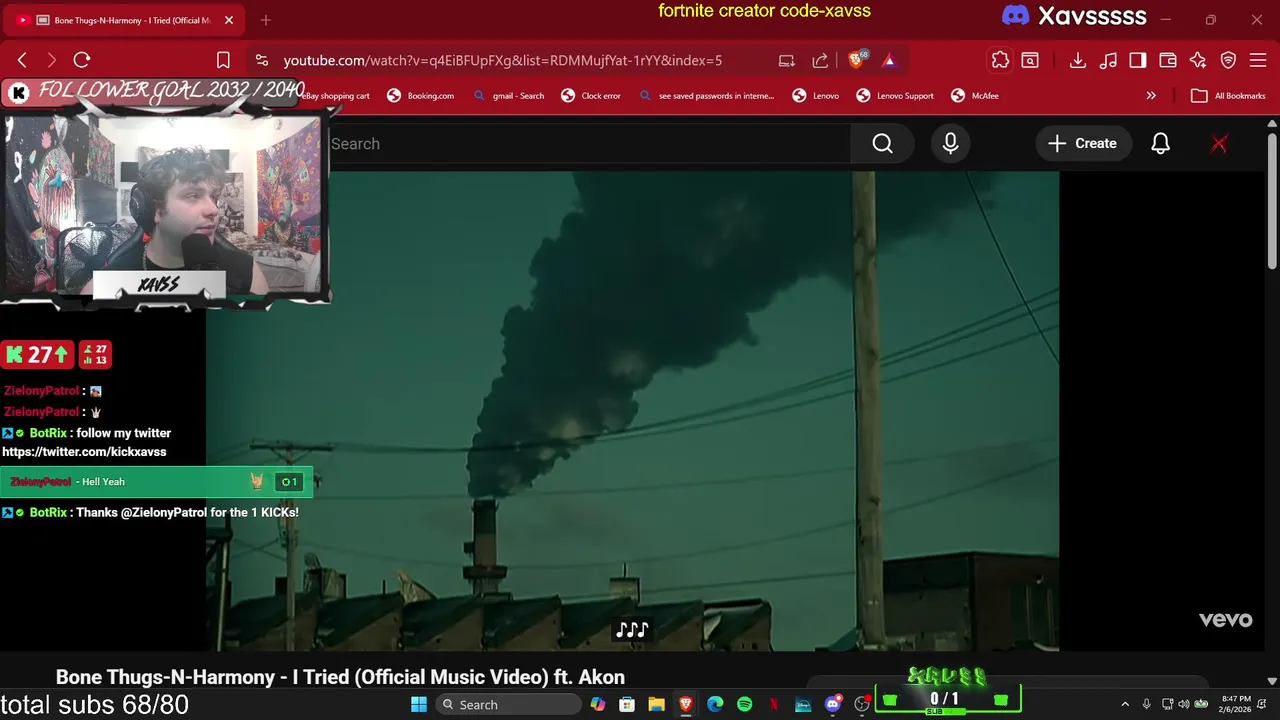
Task: Expand hidden bookmarks chevron
Action: tap(1151, 96)
